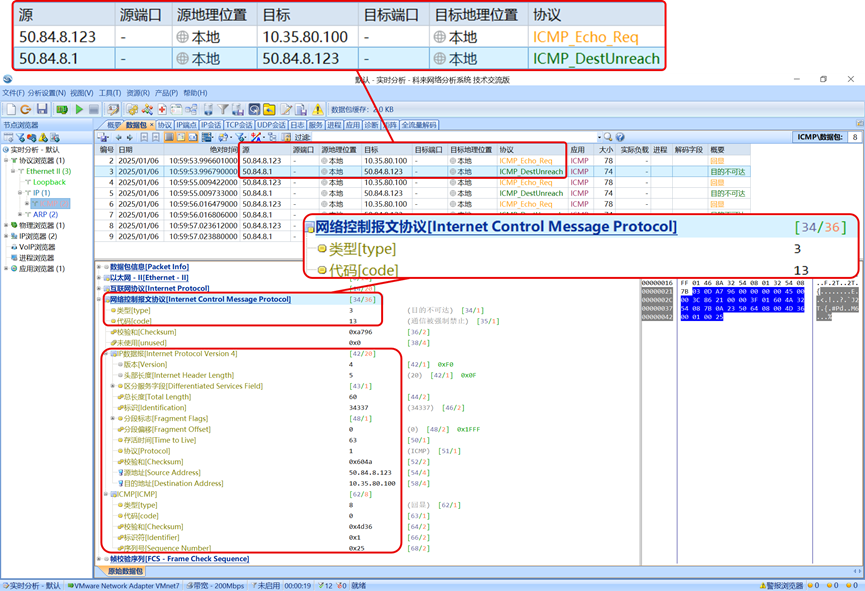Click the Save disk icon in toolbar
This screenshot has height=591, width=865.
coord(42,109)
